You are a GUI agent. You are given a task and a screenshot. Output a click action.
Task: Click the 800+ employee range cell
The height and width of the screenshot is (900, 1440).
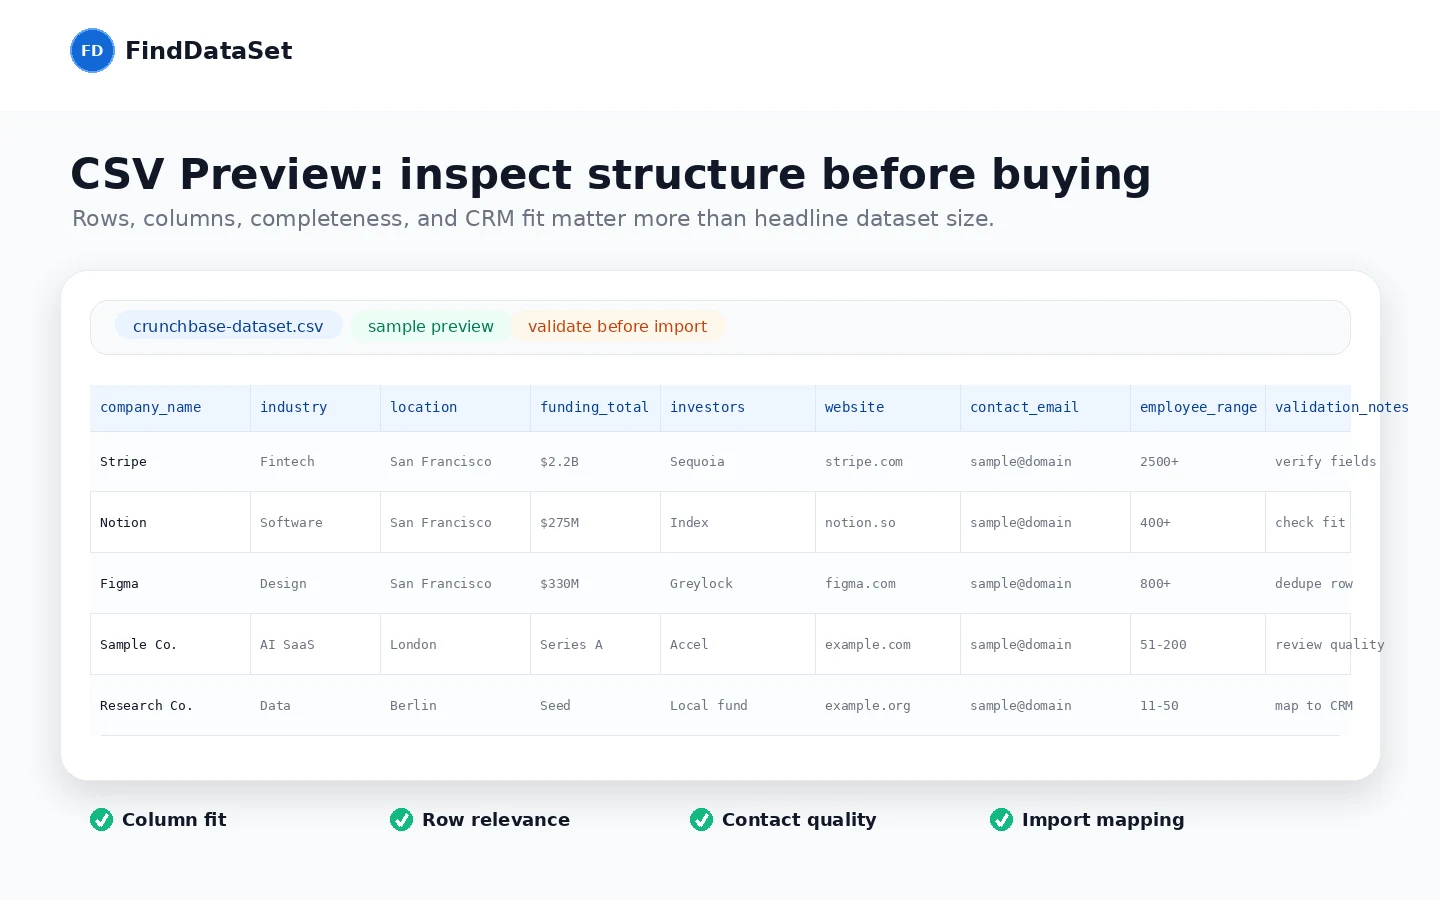pyautogui.click(x=1197, y=583)
